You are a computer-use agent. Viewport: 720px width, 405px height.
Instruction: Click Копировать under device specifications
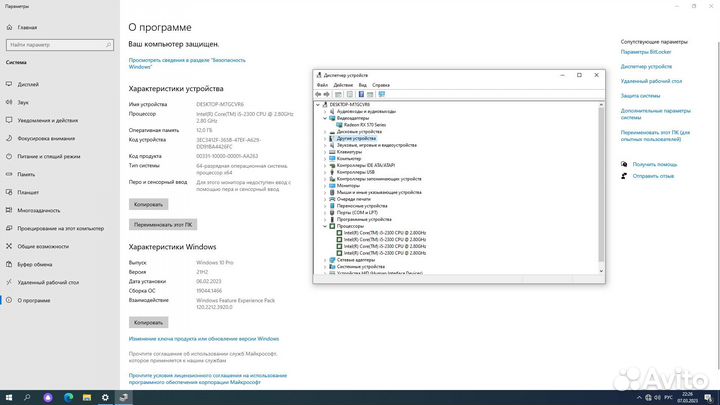(148, 204)
